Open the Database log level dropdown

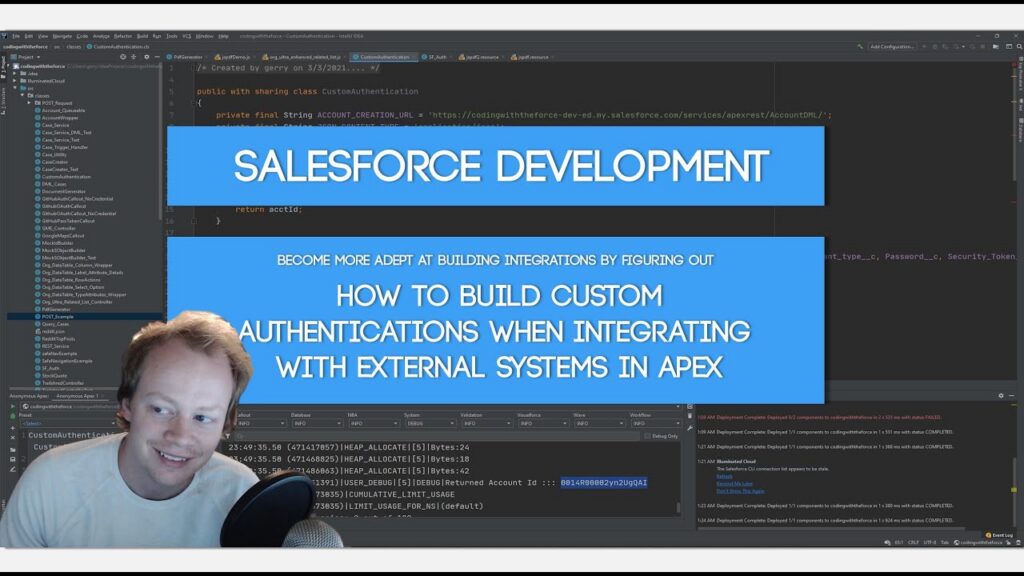click(x=317, y=423)
